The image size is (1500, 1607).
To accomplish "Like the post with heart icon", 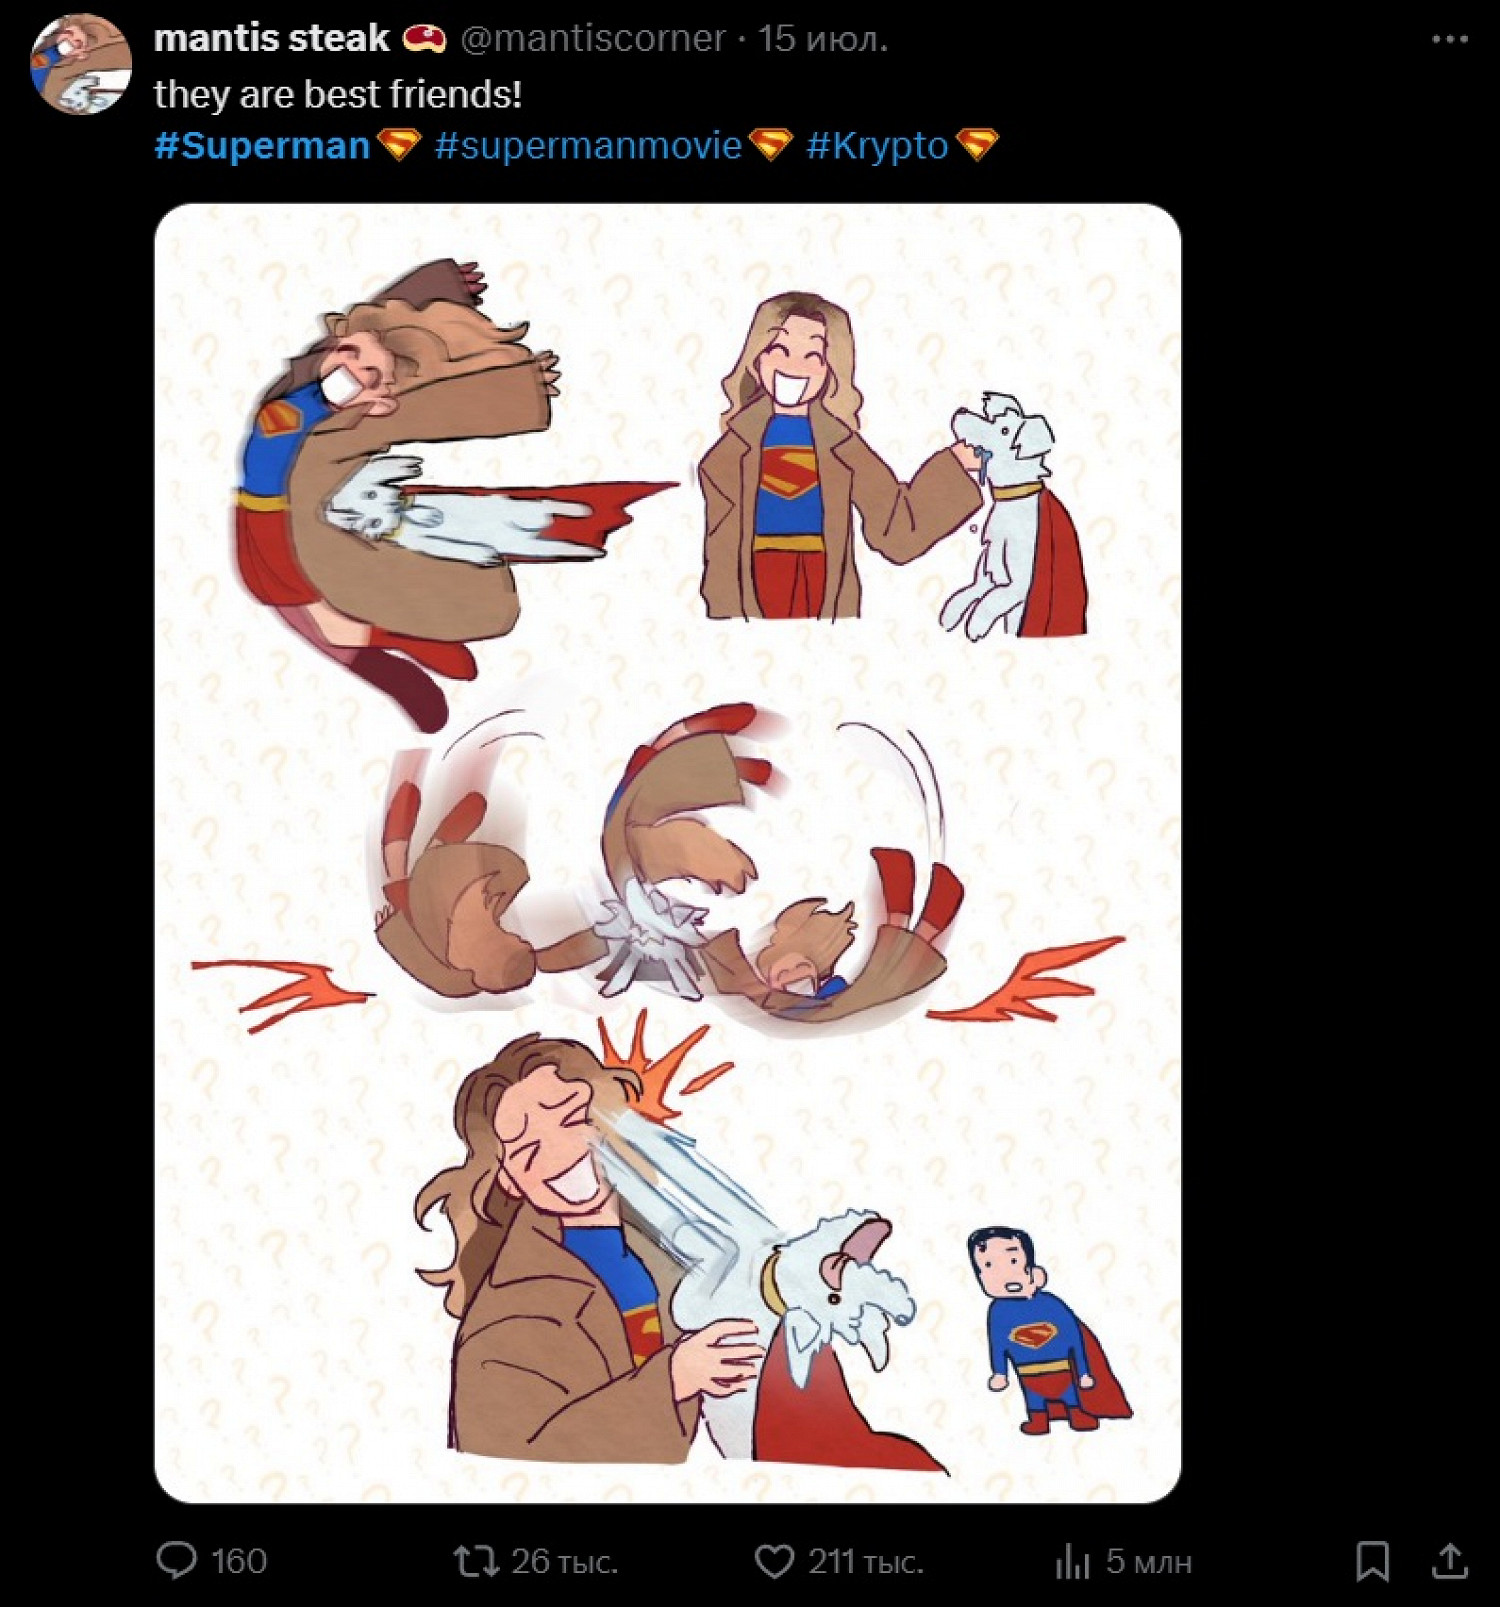I will point(774,1561).
